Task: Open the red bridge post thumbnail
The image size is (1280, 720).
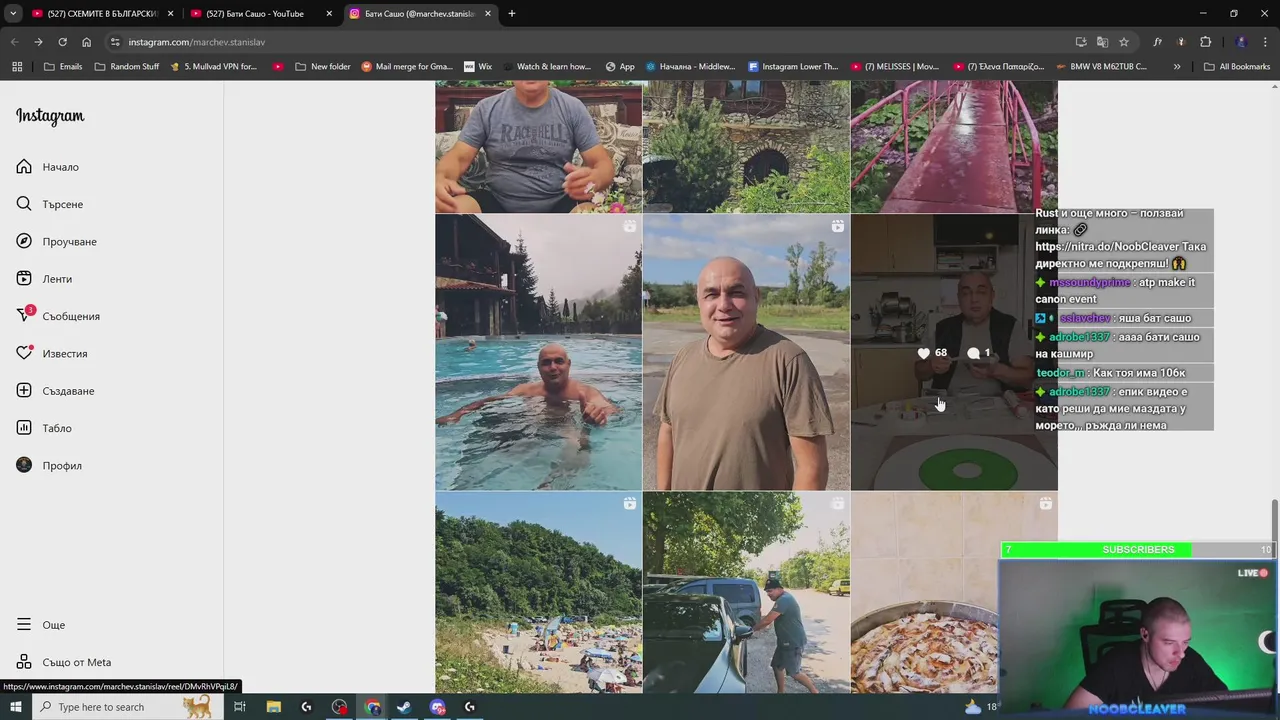Action: pyautogui.click(x=954, y=147)
